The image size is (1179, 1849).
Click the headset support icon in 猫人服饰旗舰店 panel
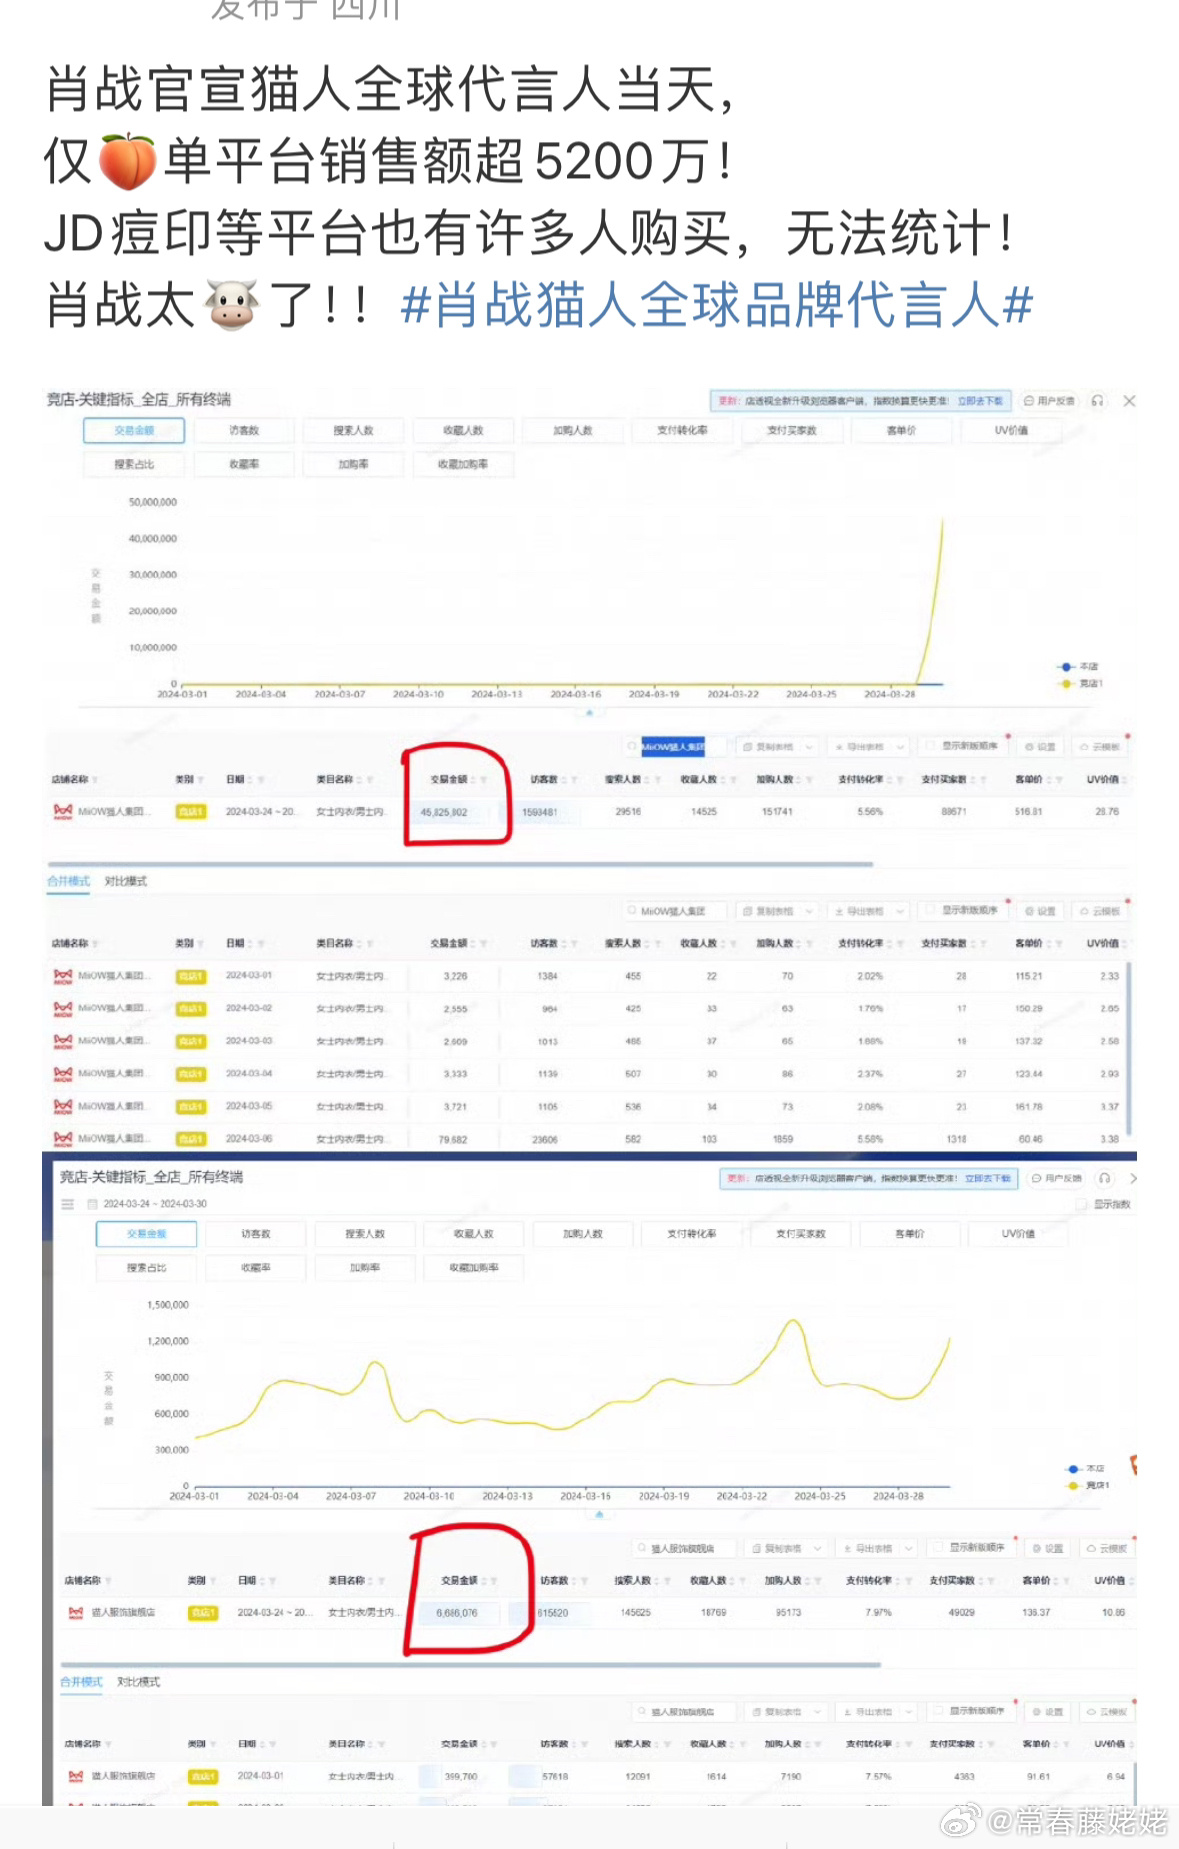click(x=1104, y=1178)
